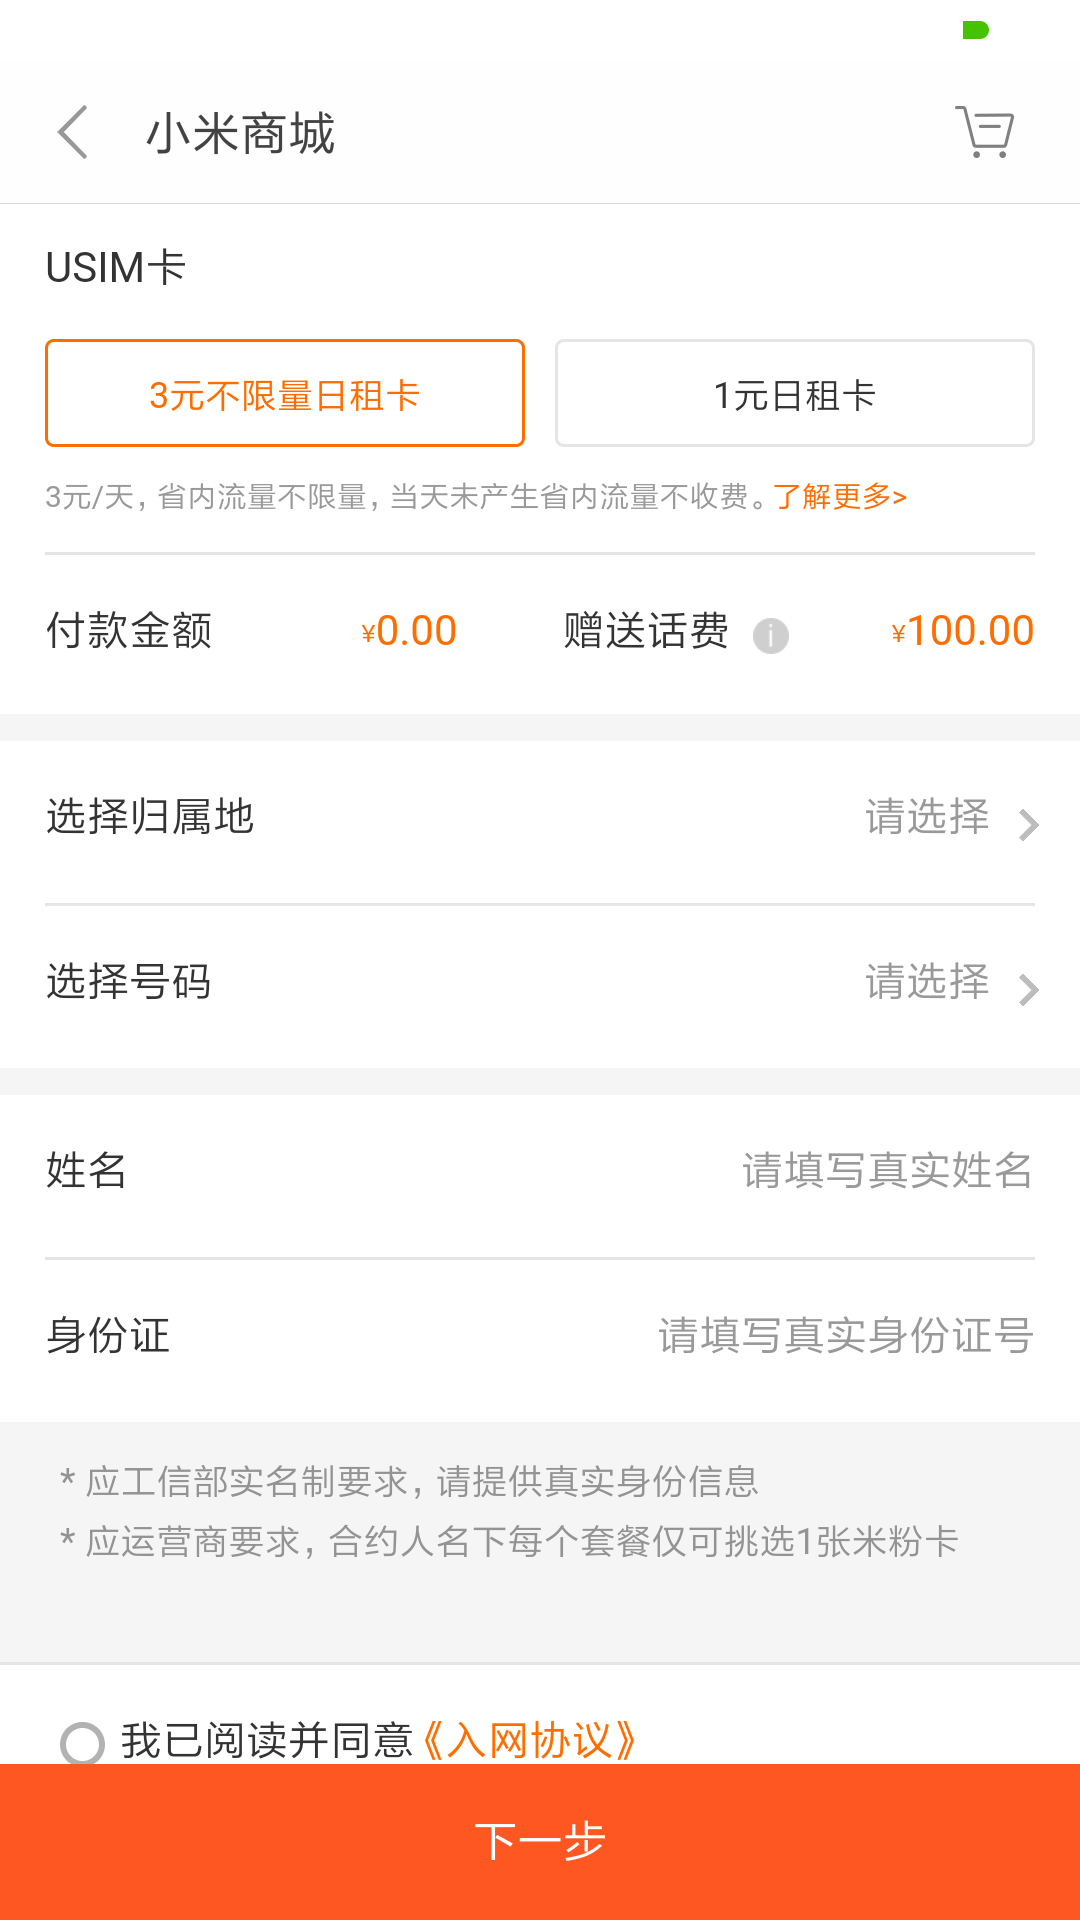1080x1920 pixels.
Task: Expand the 选择归属地 chevron
Action: click(x=1028, y=825)
